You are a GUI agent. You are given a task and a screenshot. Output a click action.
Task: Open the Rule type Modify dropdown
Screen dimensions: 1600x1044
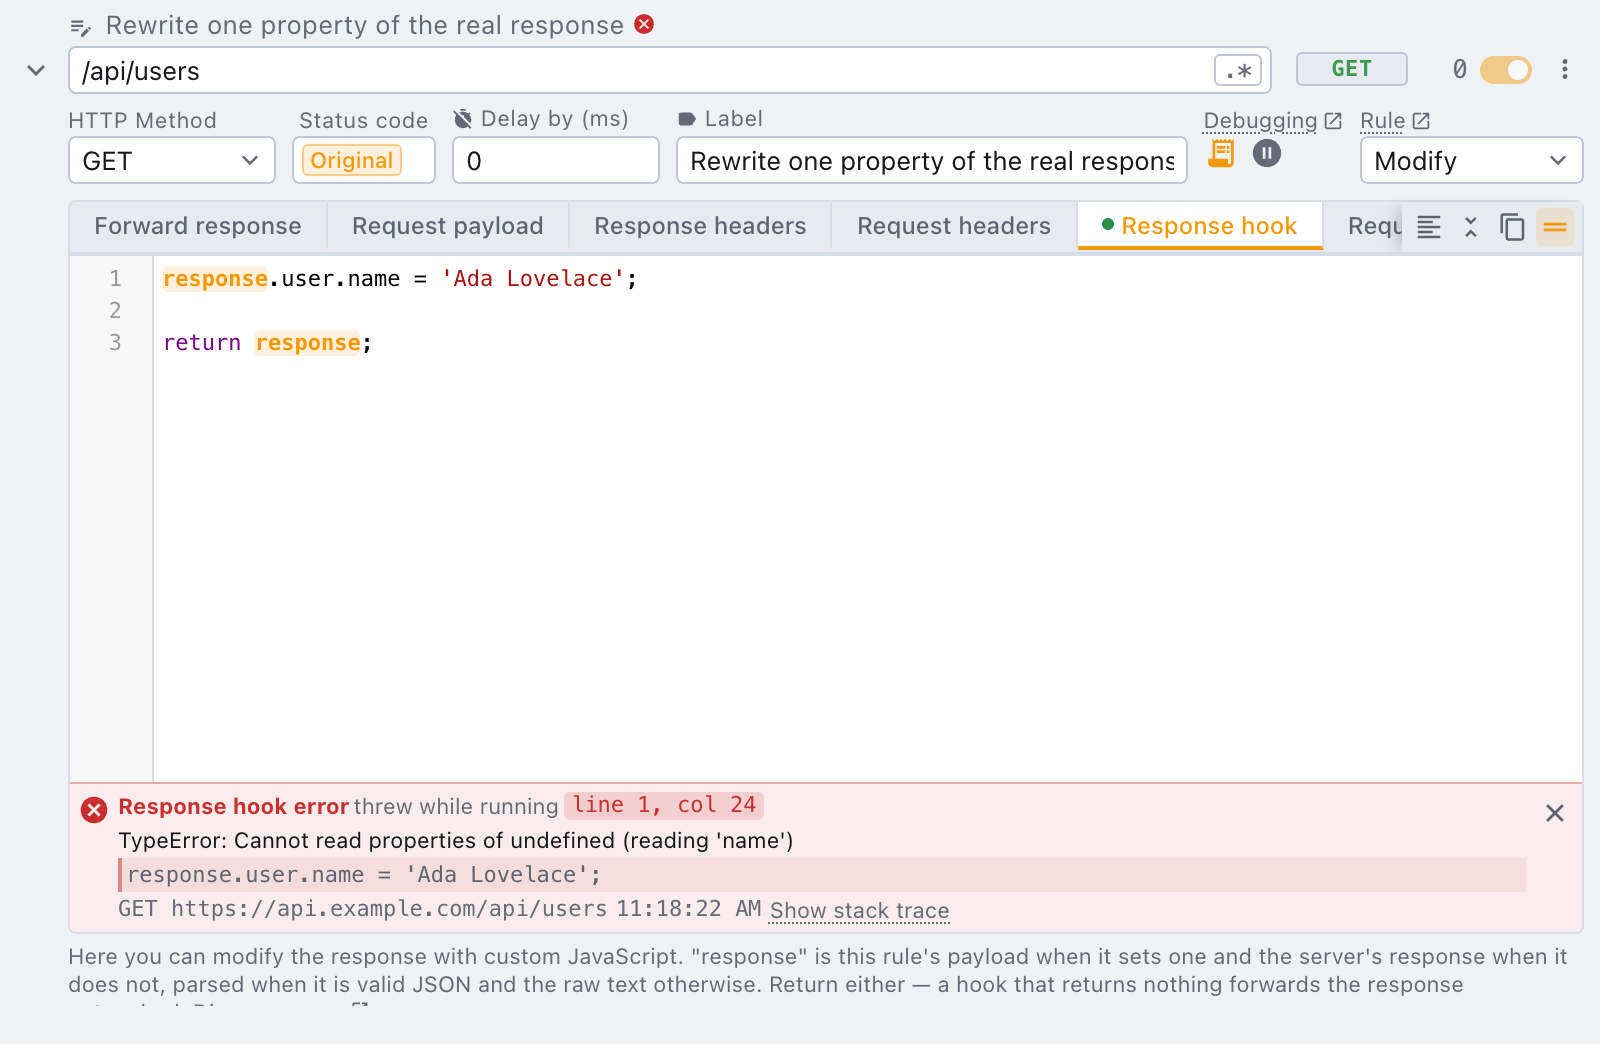point(1471,161)
